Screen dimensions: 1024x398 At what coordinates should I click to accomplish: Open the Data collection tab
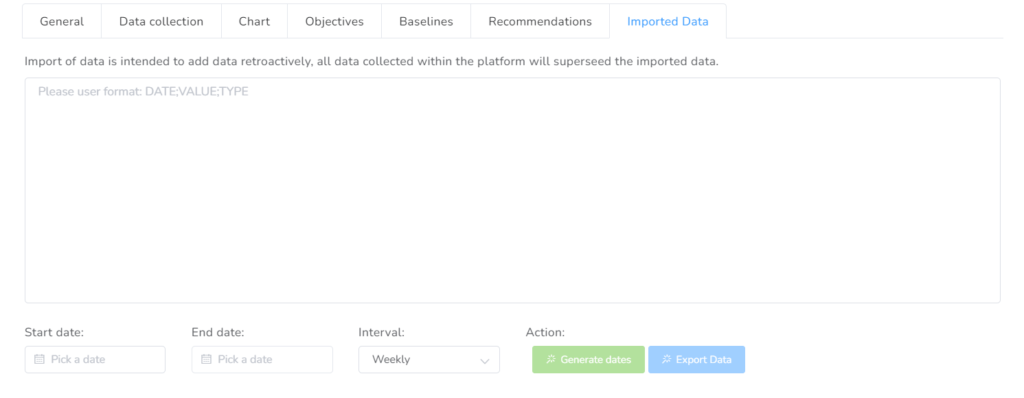tap(161, 22)
